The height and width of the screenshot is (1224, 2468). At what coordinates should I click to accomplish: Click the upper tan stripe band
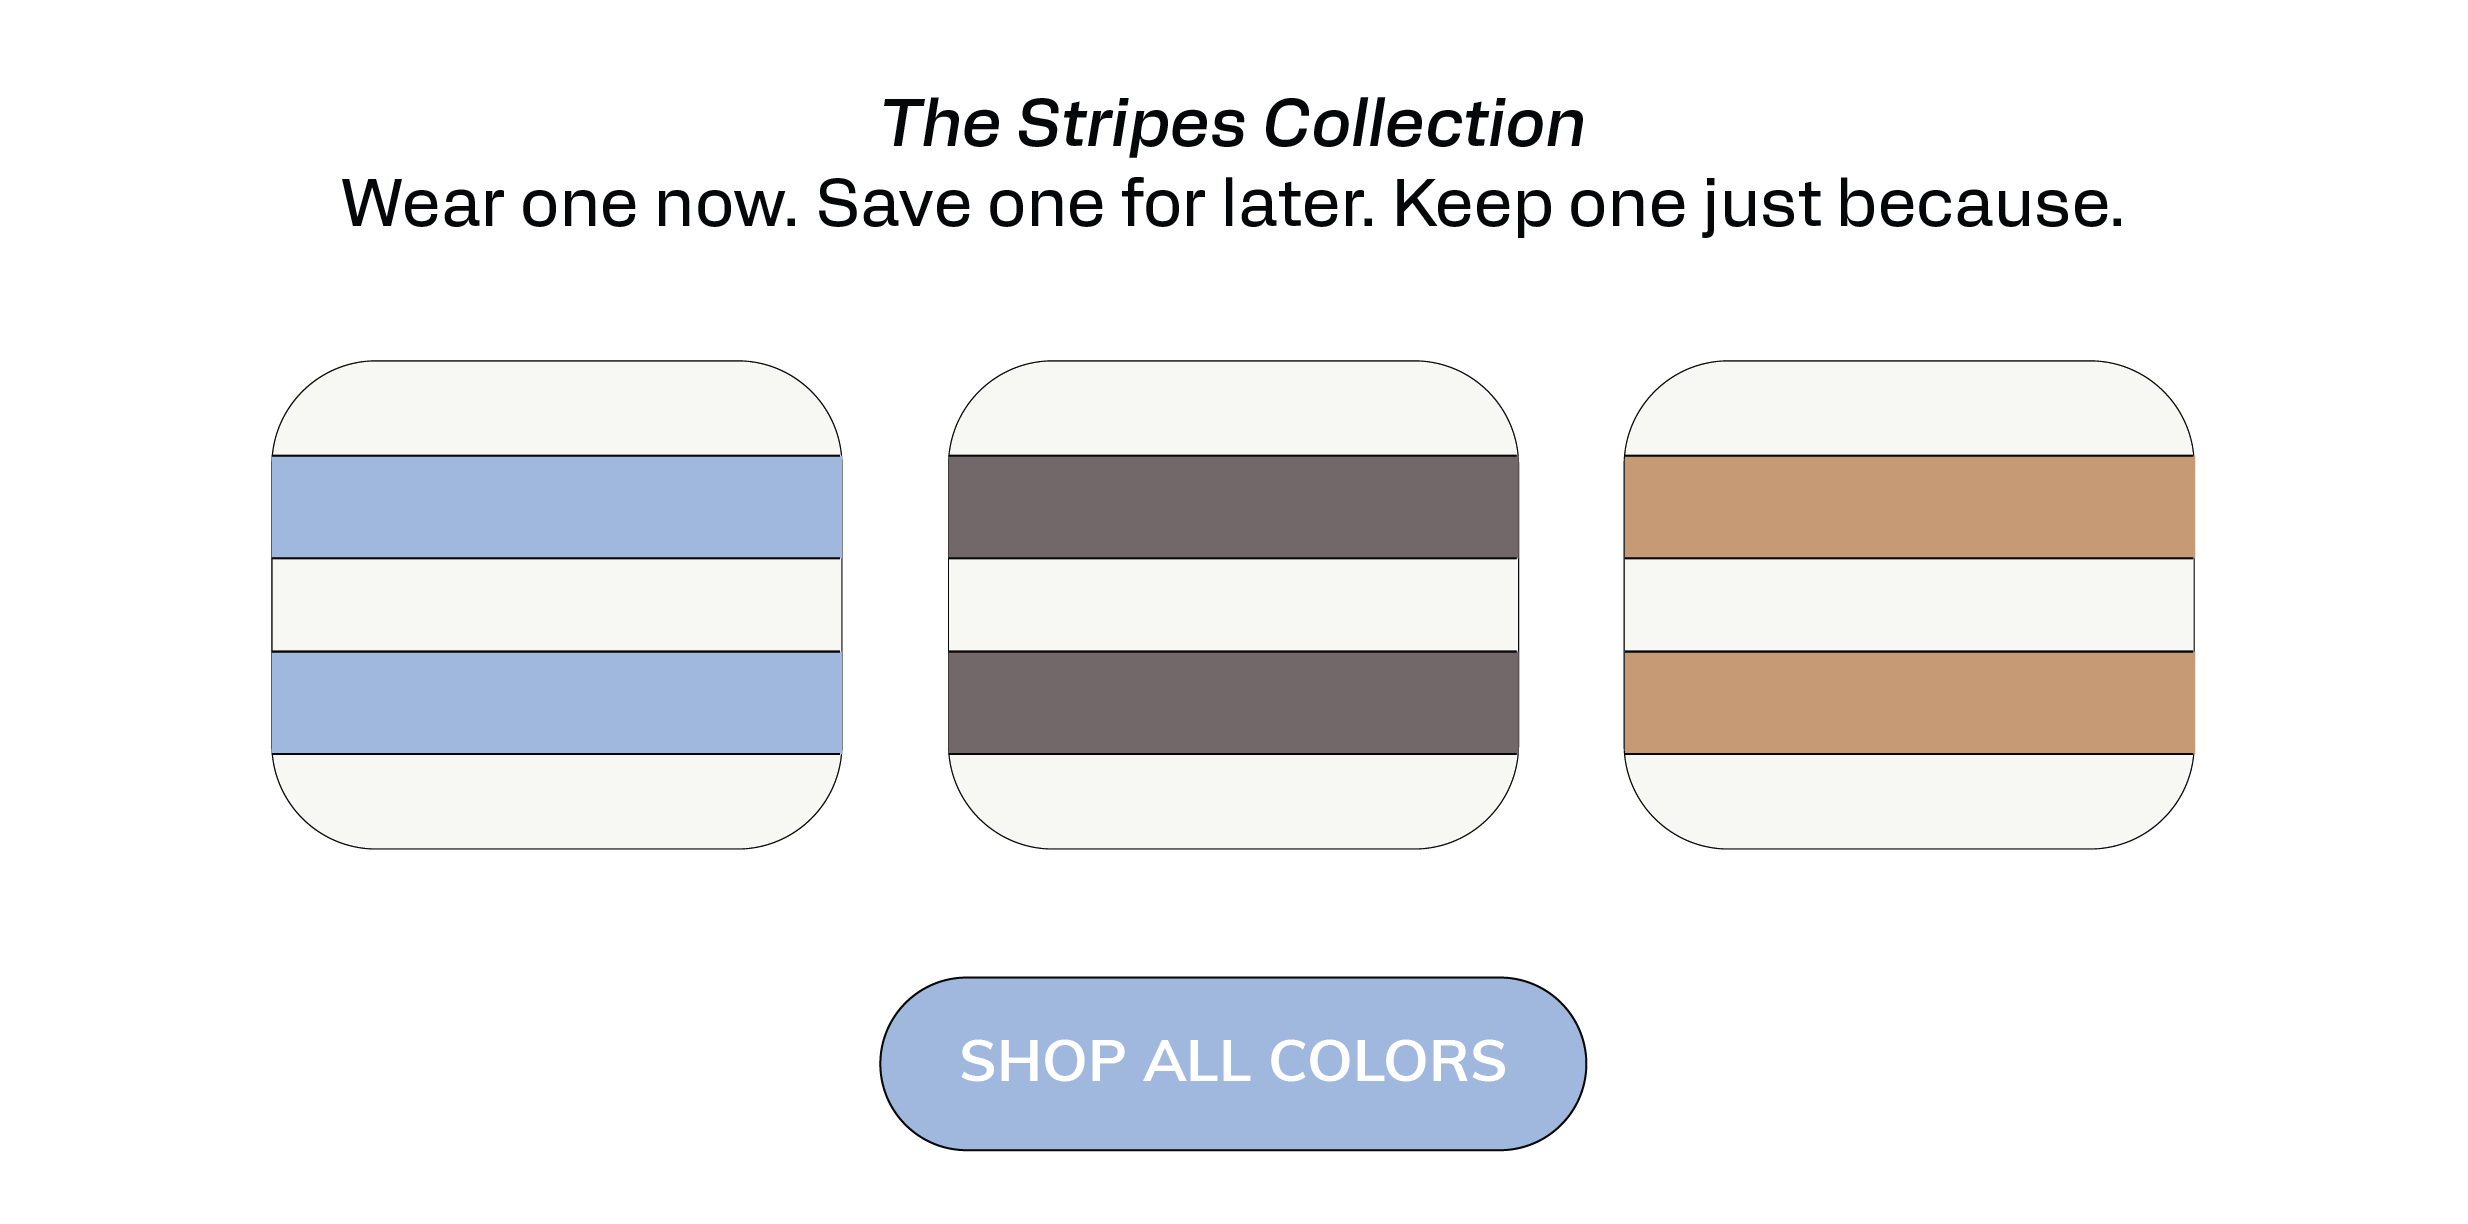1909,507
